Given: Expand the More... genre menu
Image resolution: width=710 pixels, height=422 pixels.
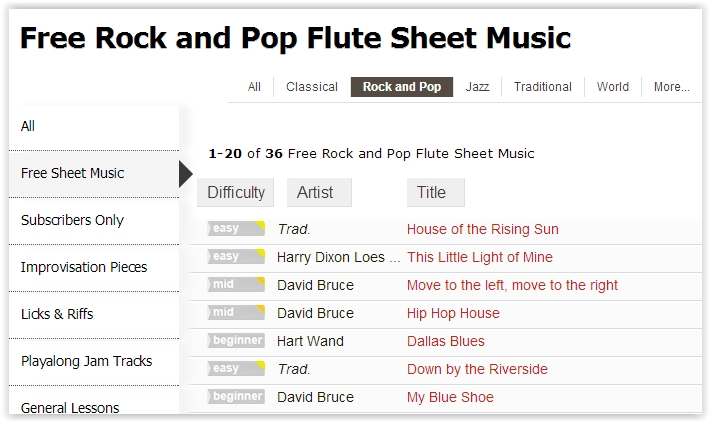Looking at the screenshot, I should coord(671,87).
